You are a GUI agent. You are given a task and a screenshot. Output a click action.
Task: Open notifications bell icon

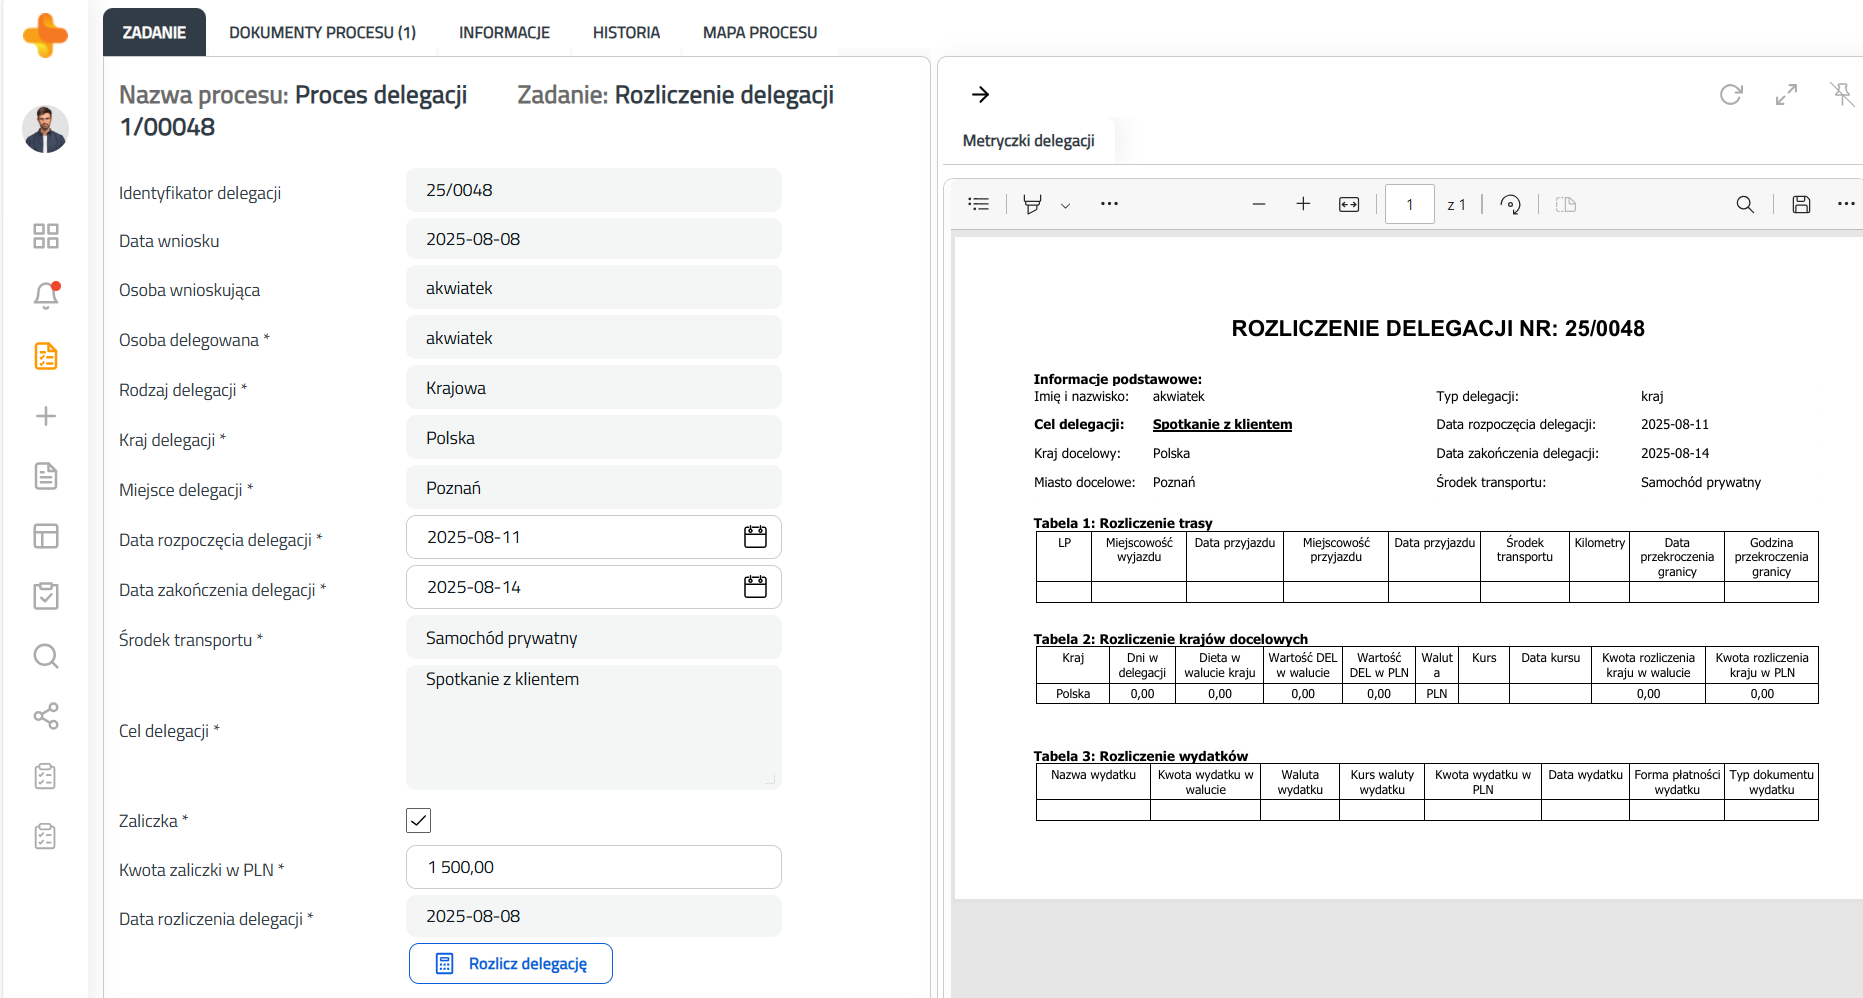[46, 295]
